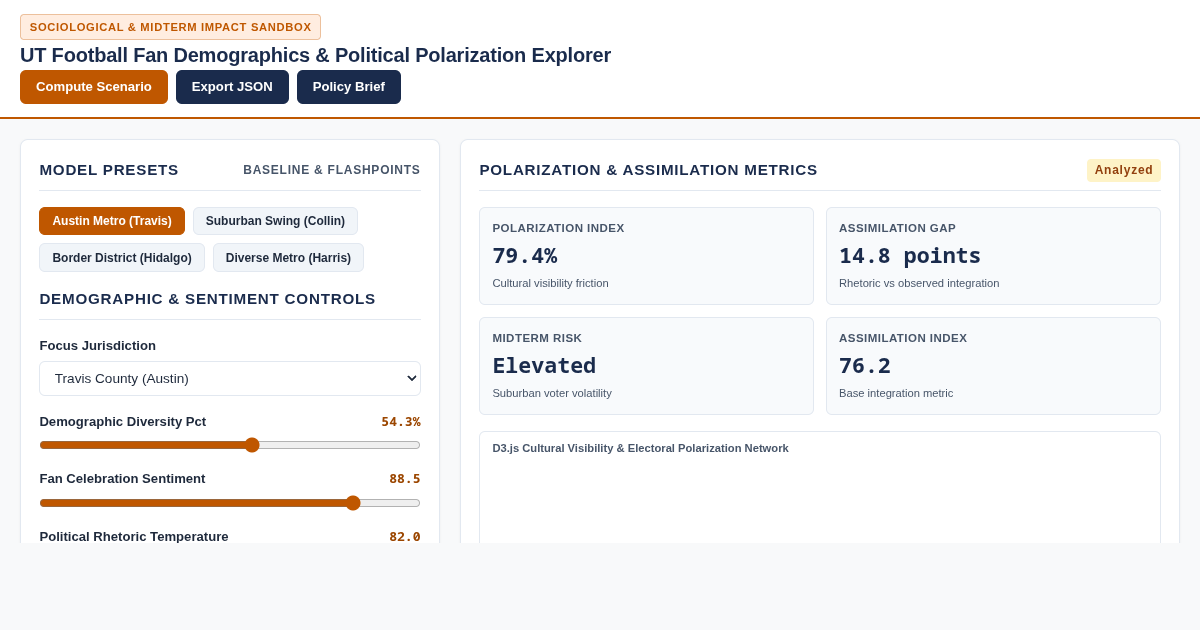1200x630 pixels.
Task: Click the 54.3% diversity value
Action: (x=401, y=422)
